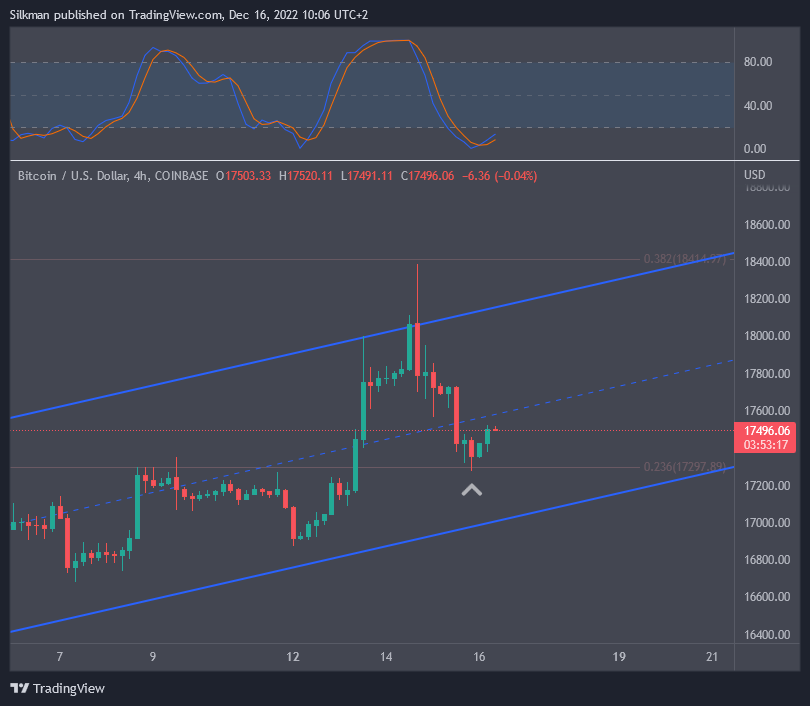Click the open value O17503.33
Viewport: 810px width, 706px height.
point(243,176)
